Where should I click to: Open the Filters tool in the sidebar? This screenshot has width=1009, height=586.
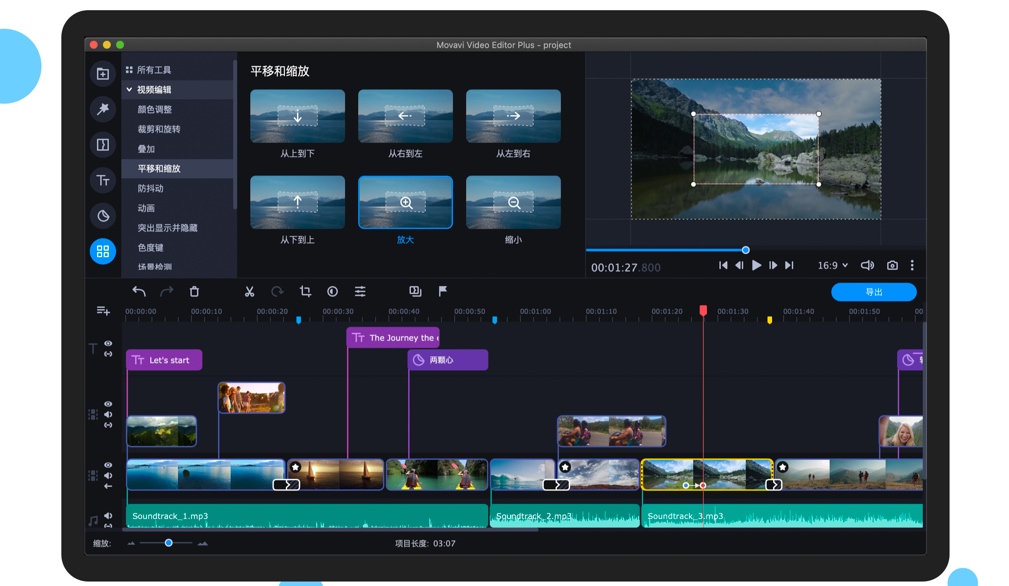click(x=103, y=110)
